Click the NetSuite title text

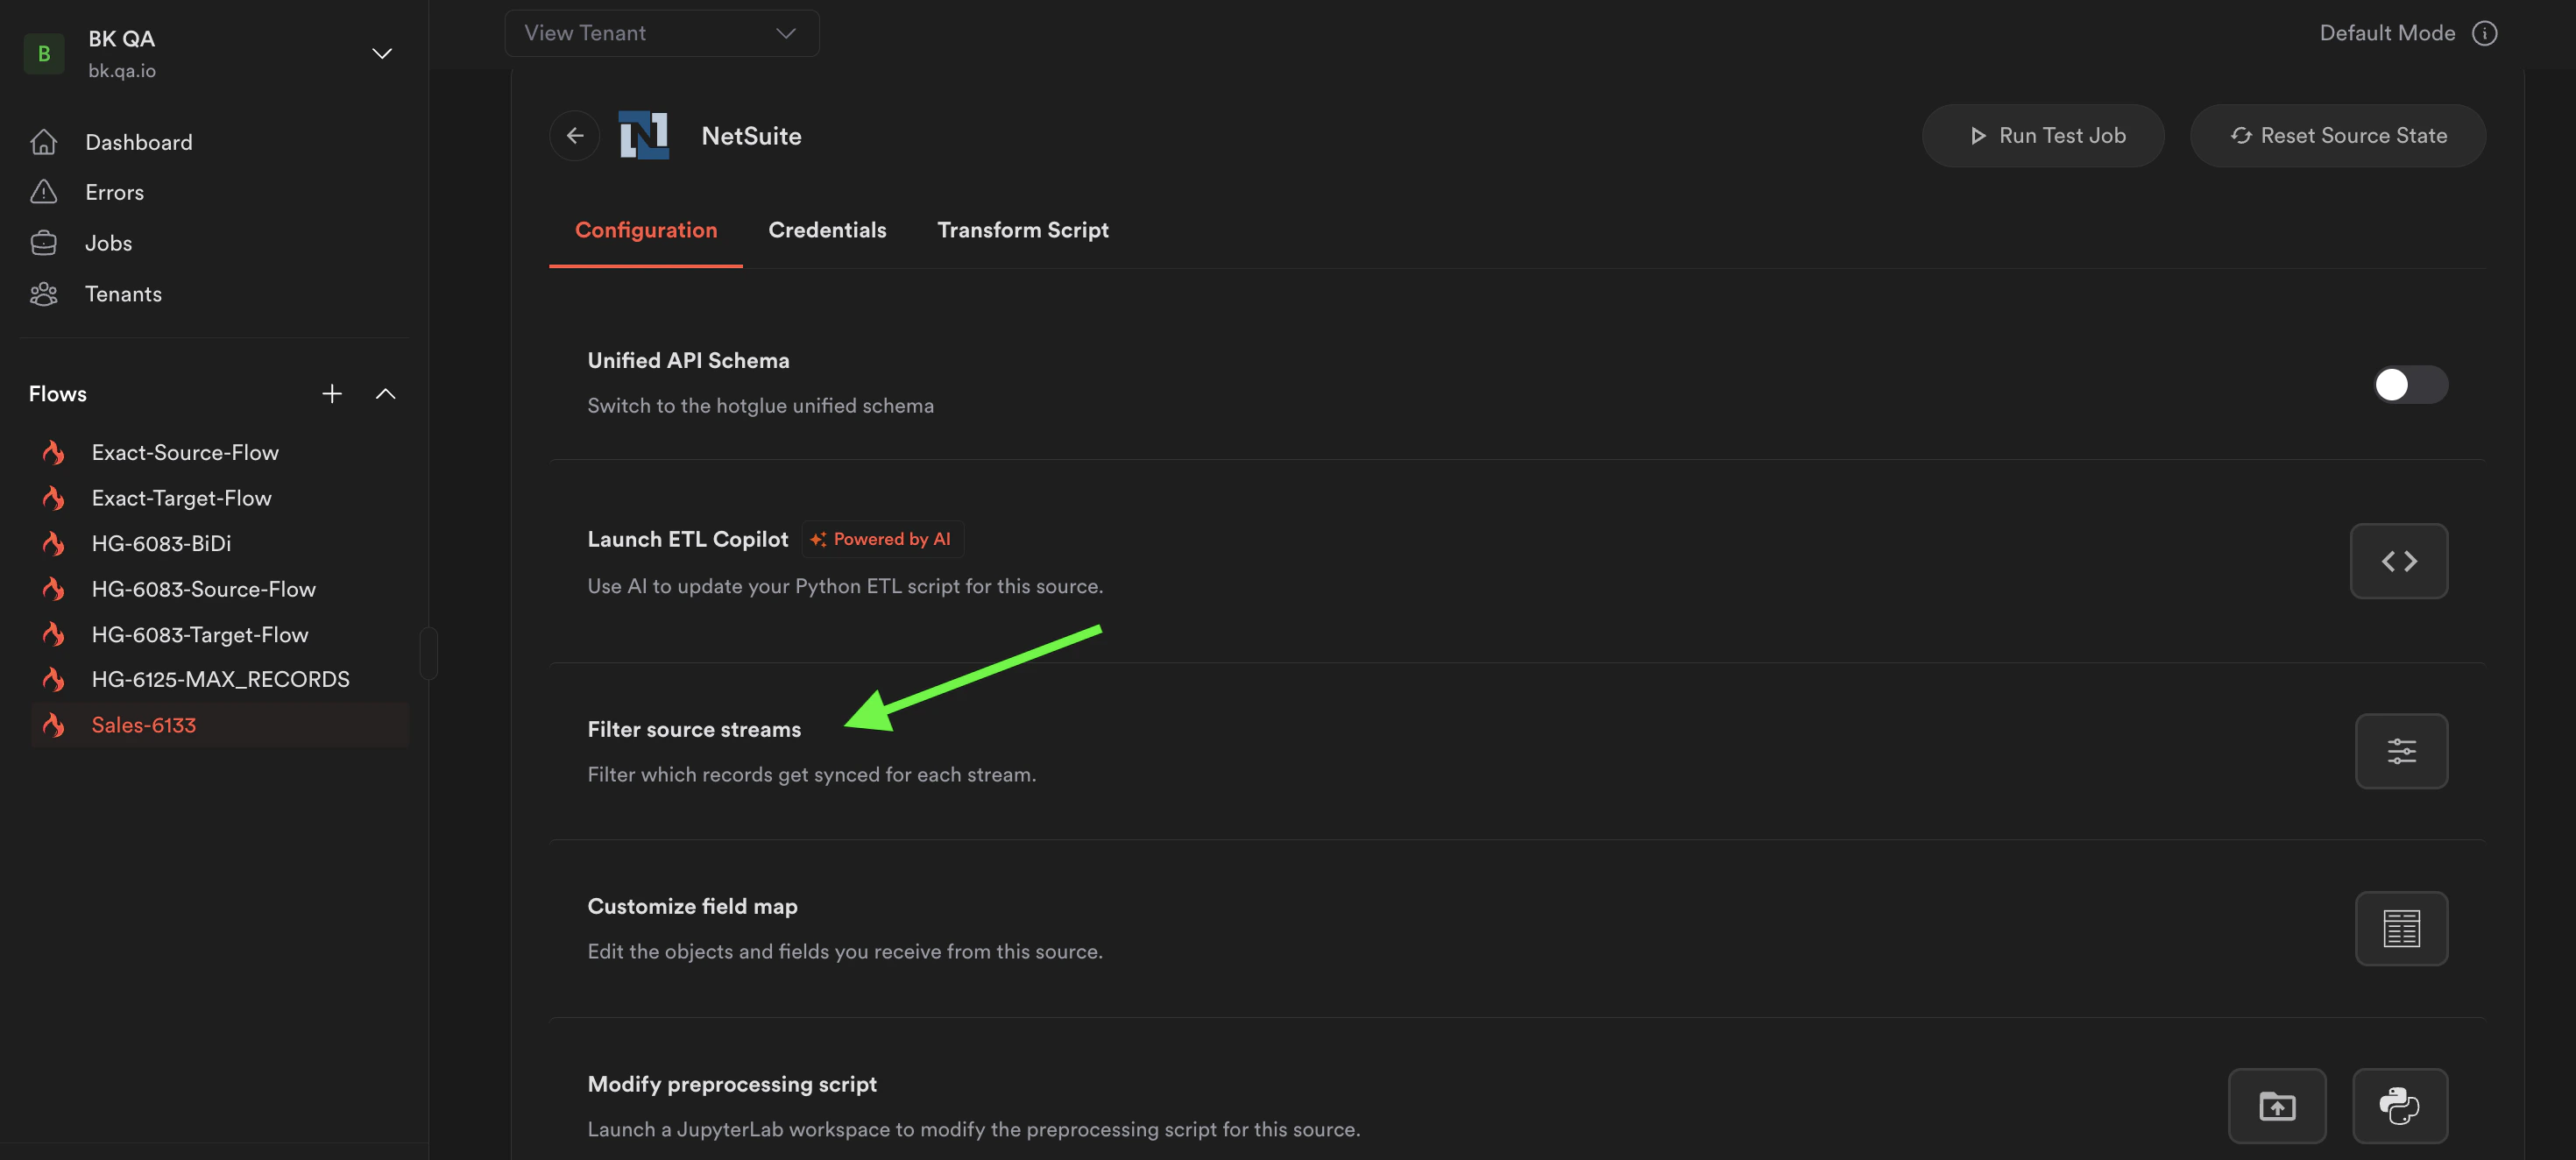[x=751, y=136]
